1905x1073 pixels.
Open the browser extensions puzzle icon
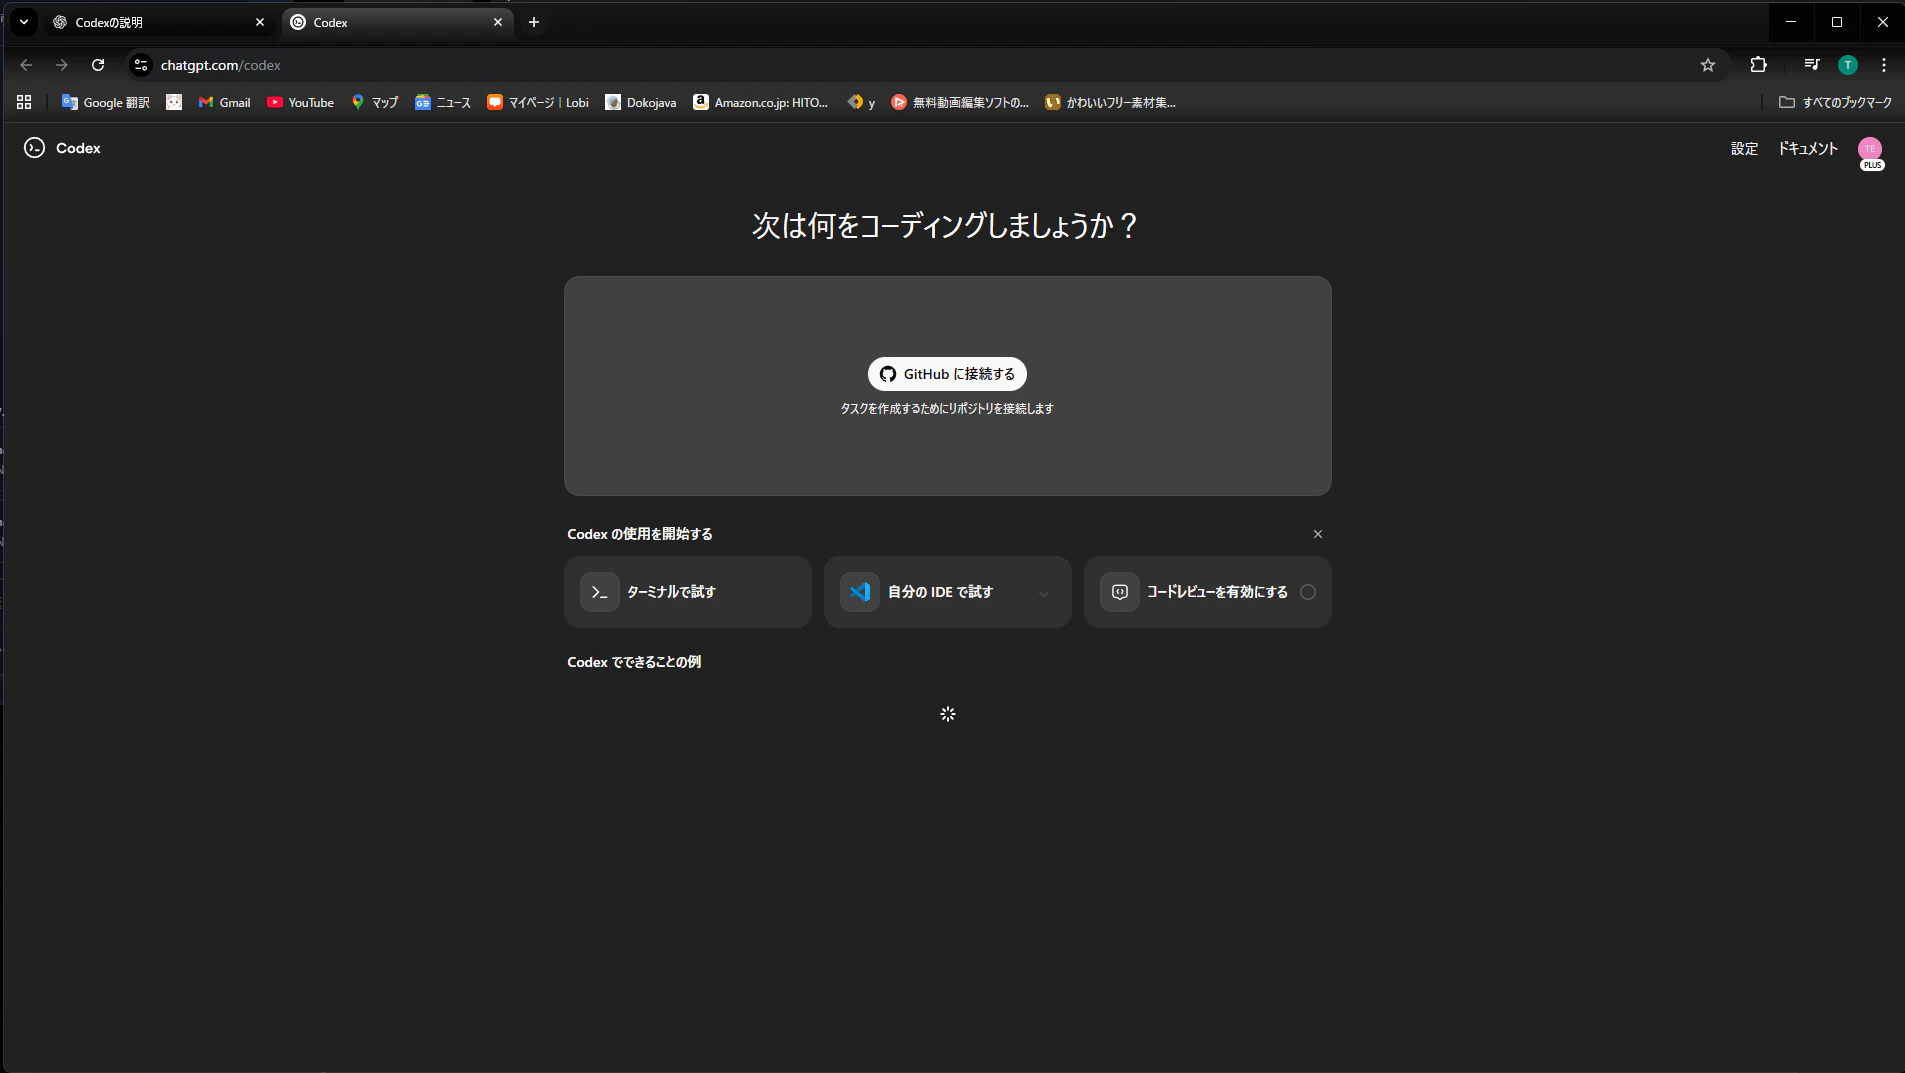(x=1758, y=65)
